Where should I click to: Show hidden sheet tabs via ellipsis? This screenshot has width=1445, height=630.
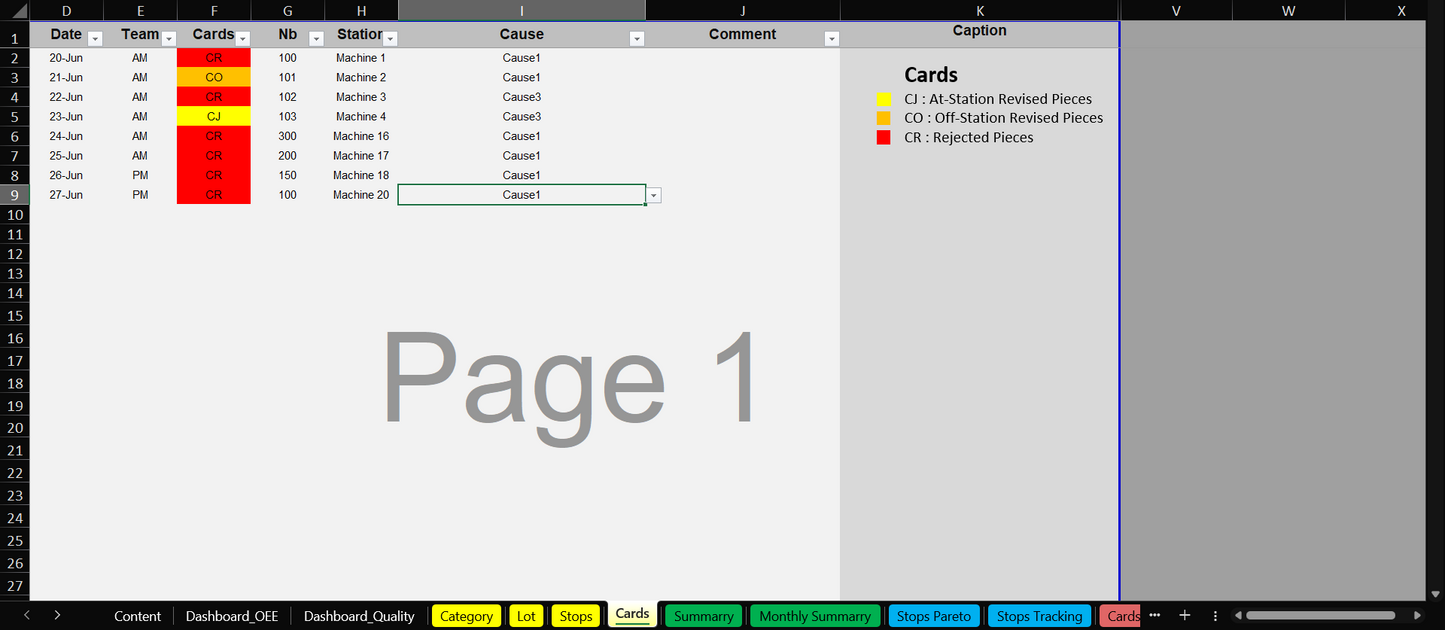(1155, 615)
